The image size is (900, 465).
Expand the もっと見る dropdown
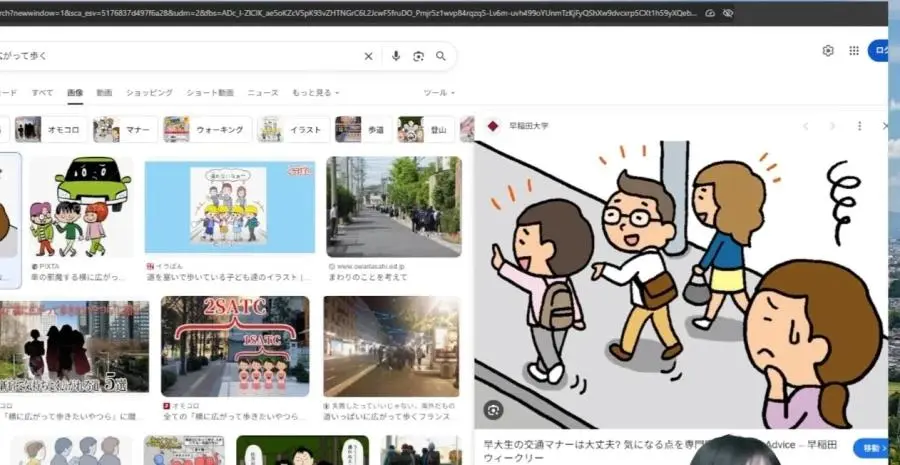(x=315, y=92)
